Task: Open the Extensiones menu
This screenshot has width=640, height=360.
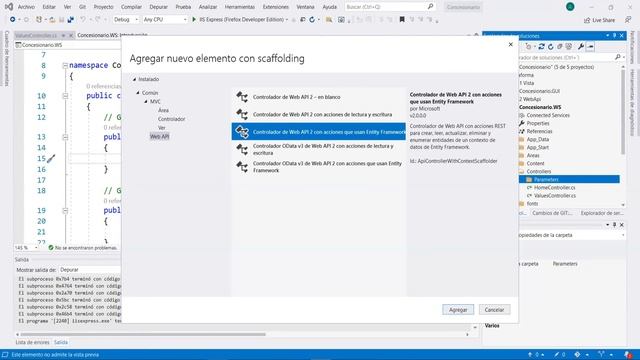Action: click(276, 7)
